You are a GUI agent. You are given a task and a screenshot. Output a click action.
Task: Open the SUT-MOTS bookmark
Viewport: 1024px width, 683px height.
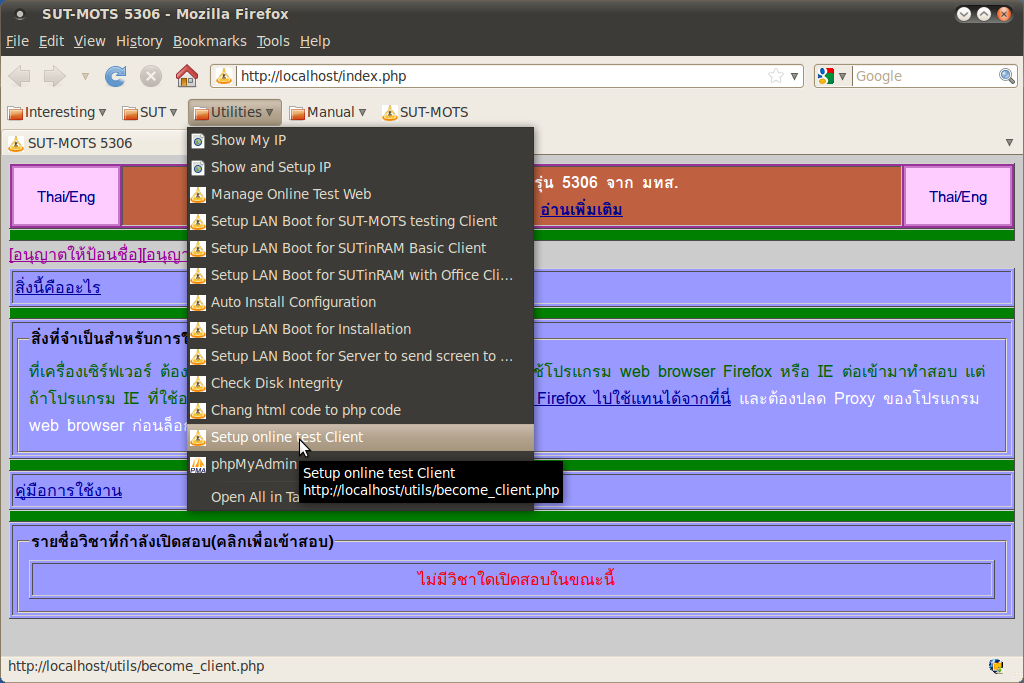(x=425, y=112)
